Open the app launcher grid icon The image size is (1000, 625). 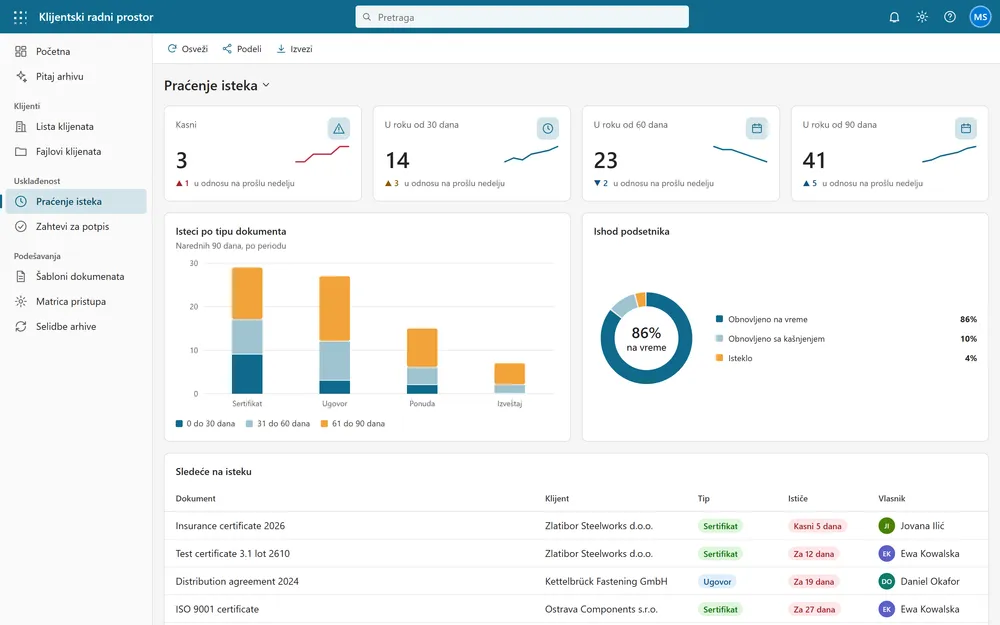[20, 17]
